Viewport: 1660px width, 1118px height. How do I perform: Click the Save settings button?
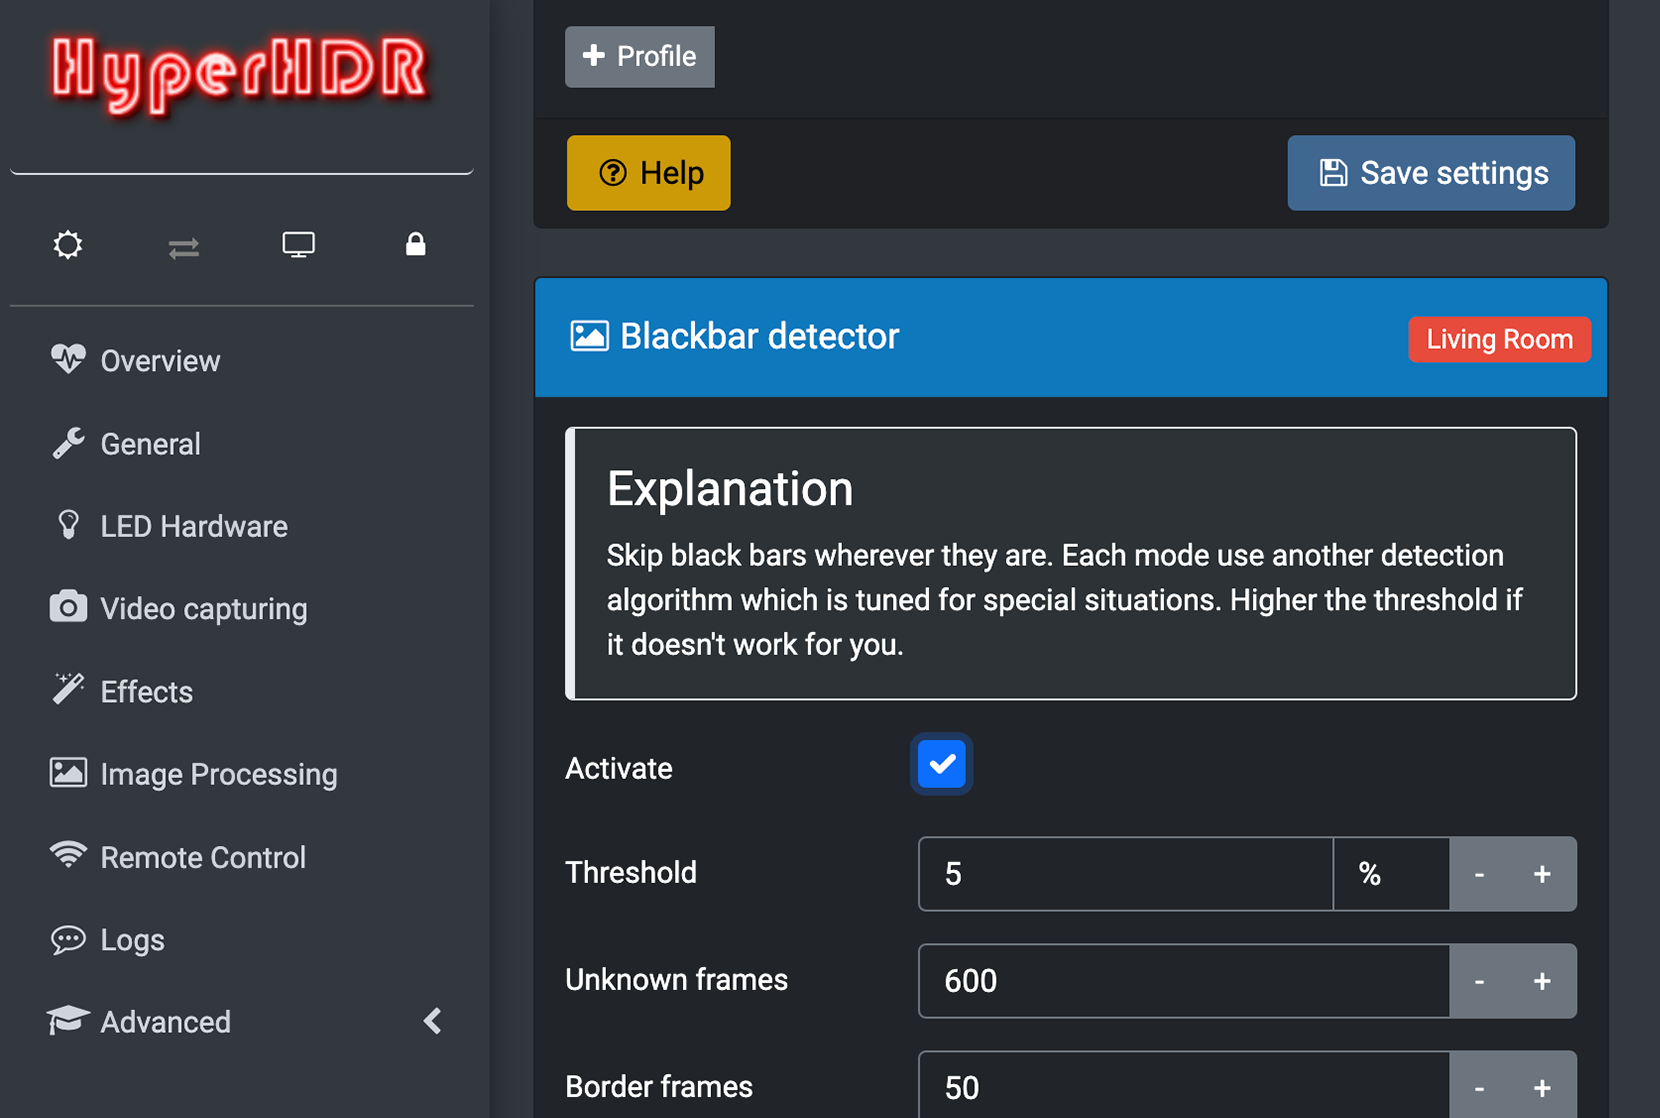click(x=1430, y=172)
